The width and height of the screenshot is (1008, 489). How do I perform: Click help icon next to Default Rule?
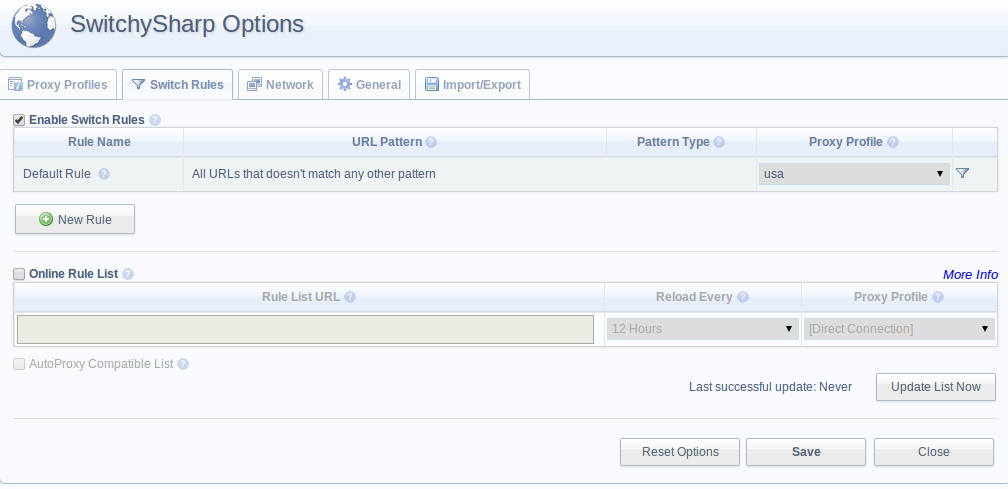pos(104,173)
